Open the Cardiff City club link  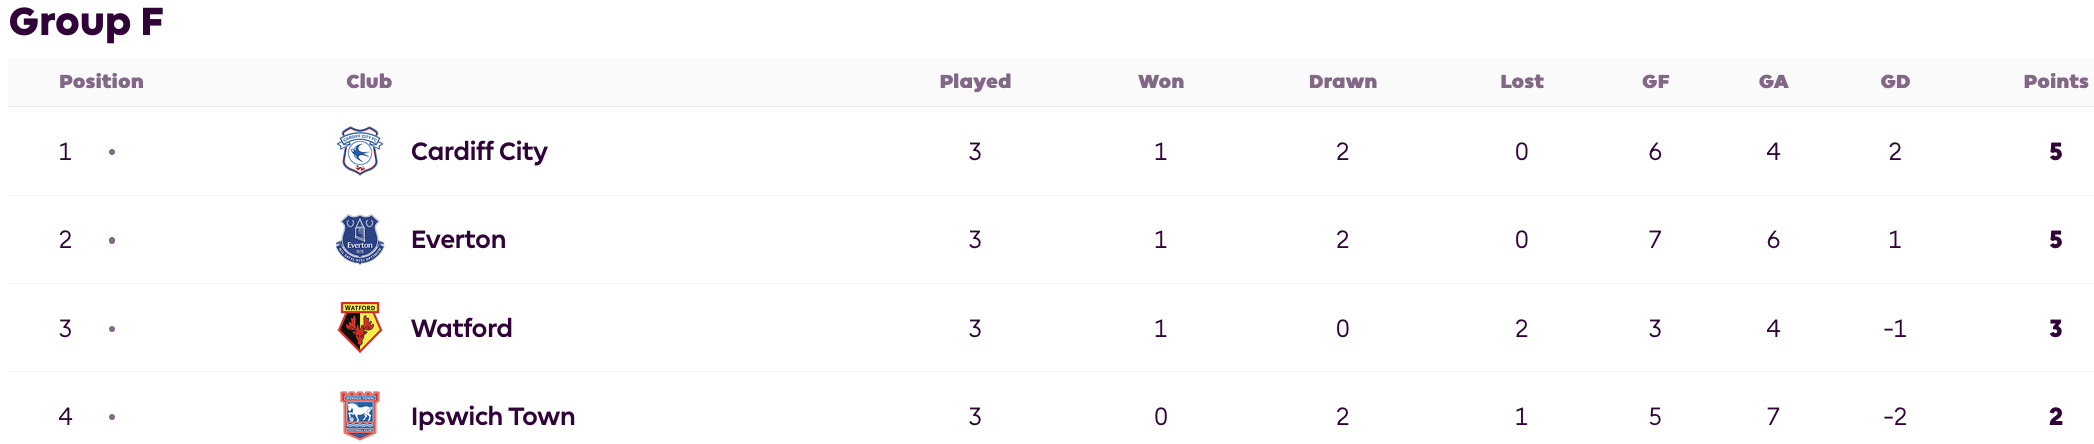(479, 151)
